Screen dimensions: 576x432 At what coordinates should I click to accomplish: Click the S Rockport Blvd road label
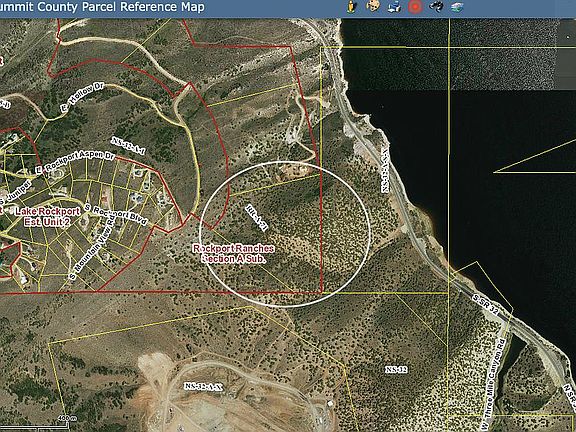[116, 214]
